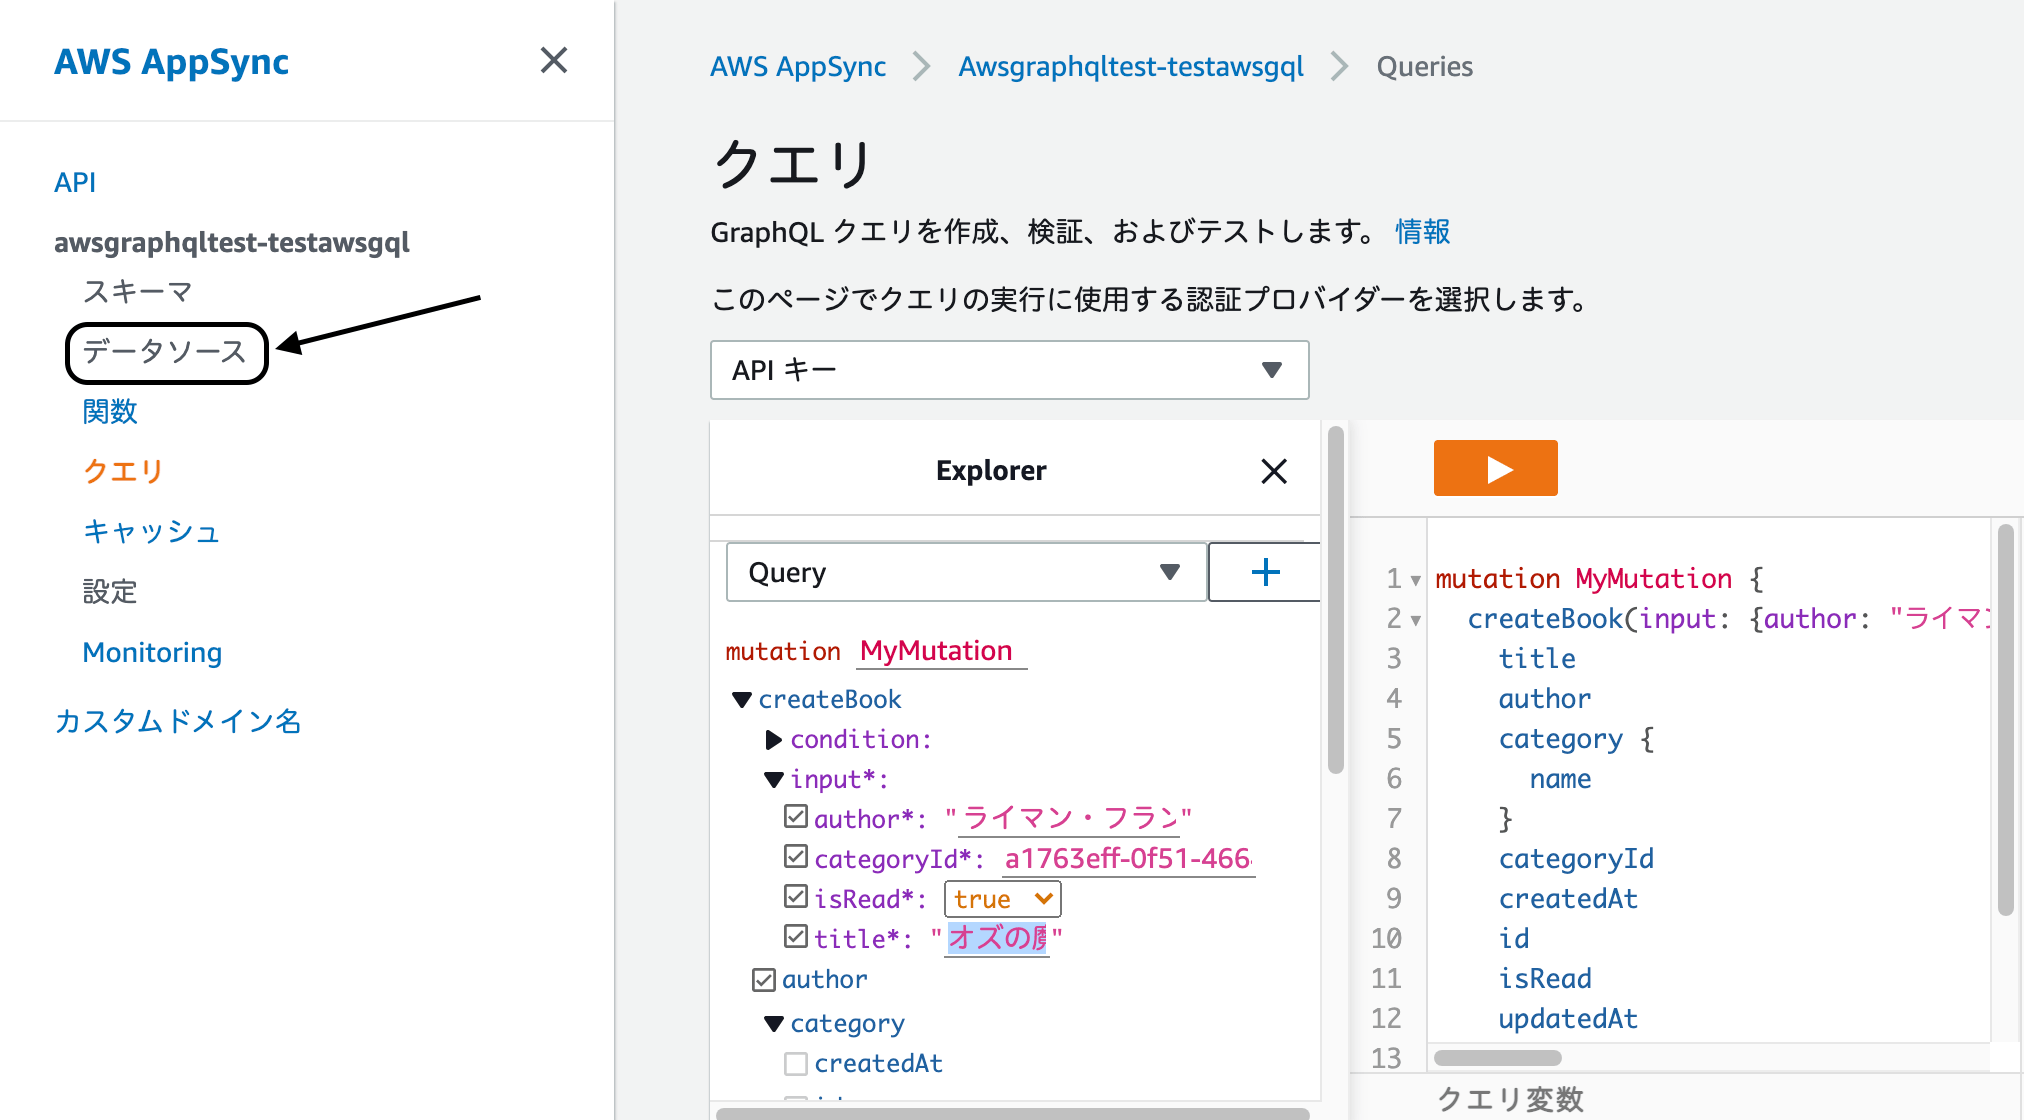
Task: Open the API キー auth provider dropdown
Action: pyautogui.click(x=1009, y=370)
